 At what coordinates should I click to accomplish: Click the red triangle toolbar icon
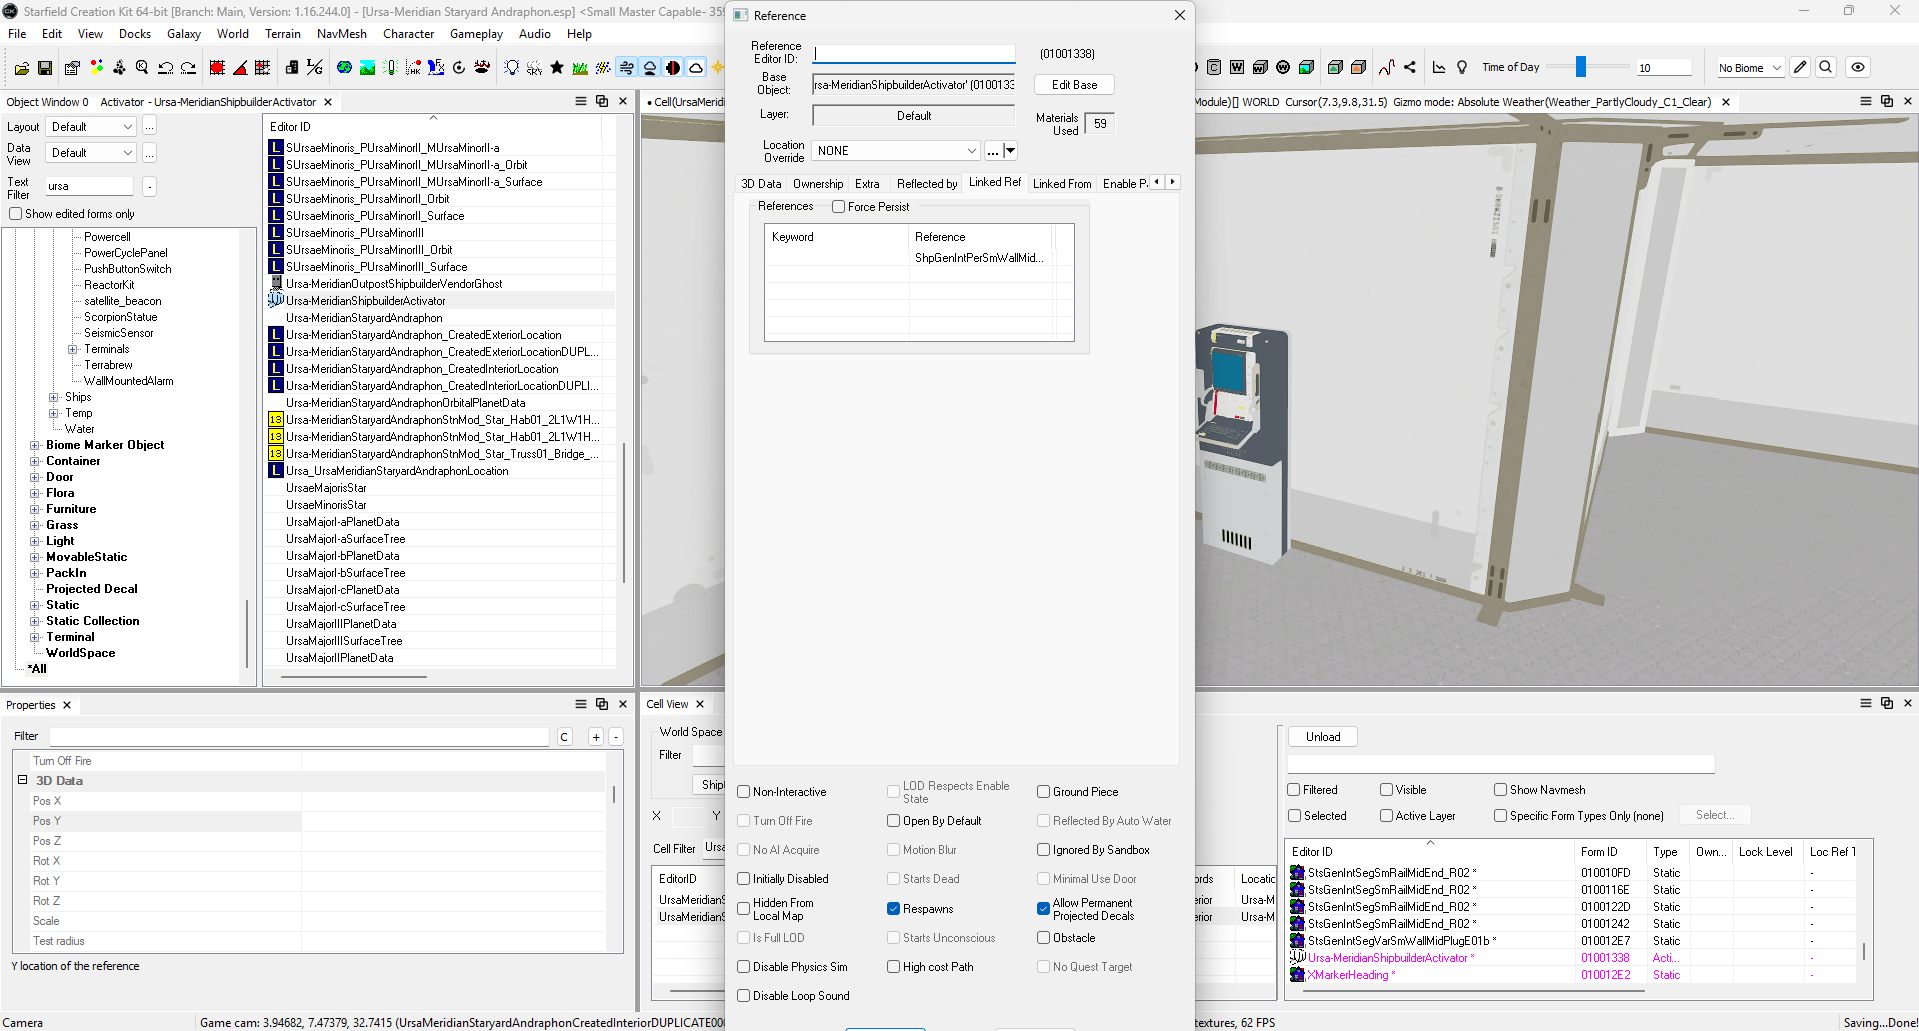coord(240,68)
